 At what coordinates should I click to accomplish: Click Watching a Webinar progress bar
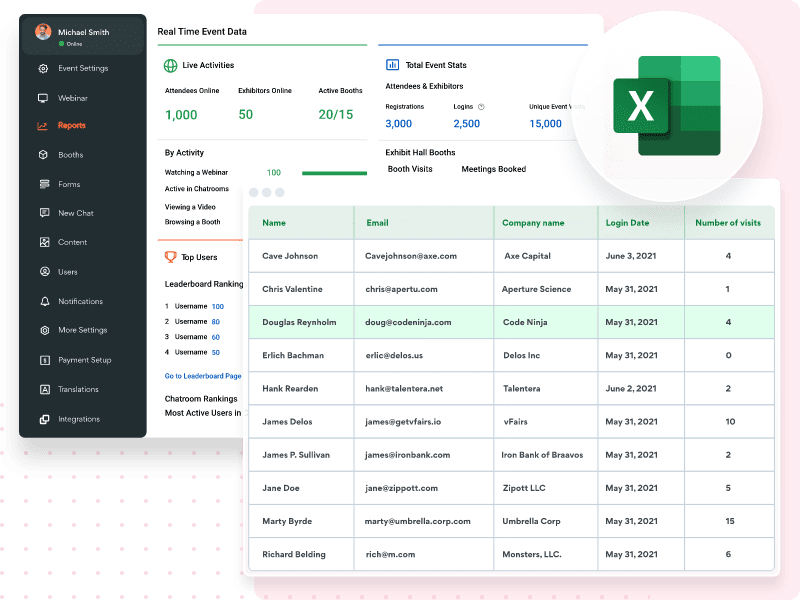point(334,173)
